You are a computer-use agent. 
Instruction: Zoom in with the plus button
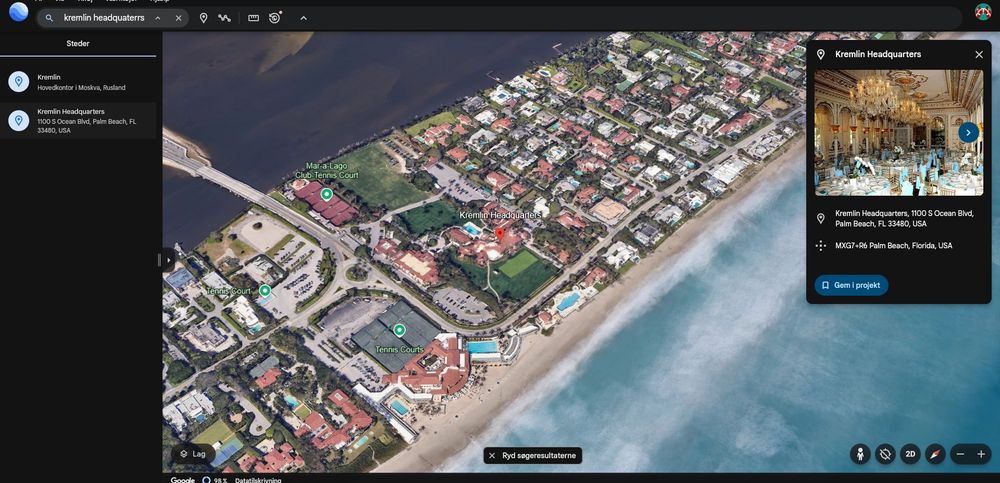coord(981,454)
